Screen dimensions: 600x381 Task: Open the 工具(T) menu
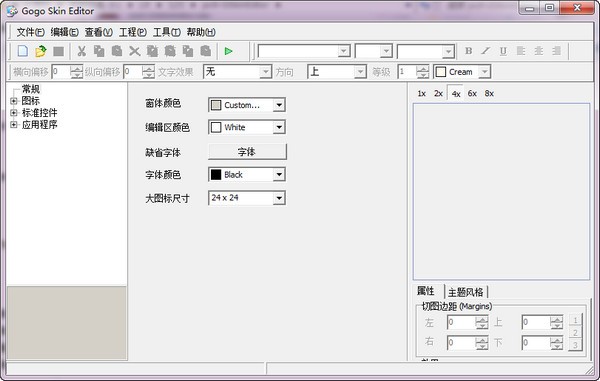coord(166,32)
